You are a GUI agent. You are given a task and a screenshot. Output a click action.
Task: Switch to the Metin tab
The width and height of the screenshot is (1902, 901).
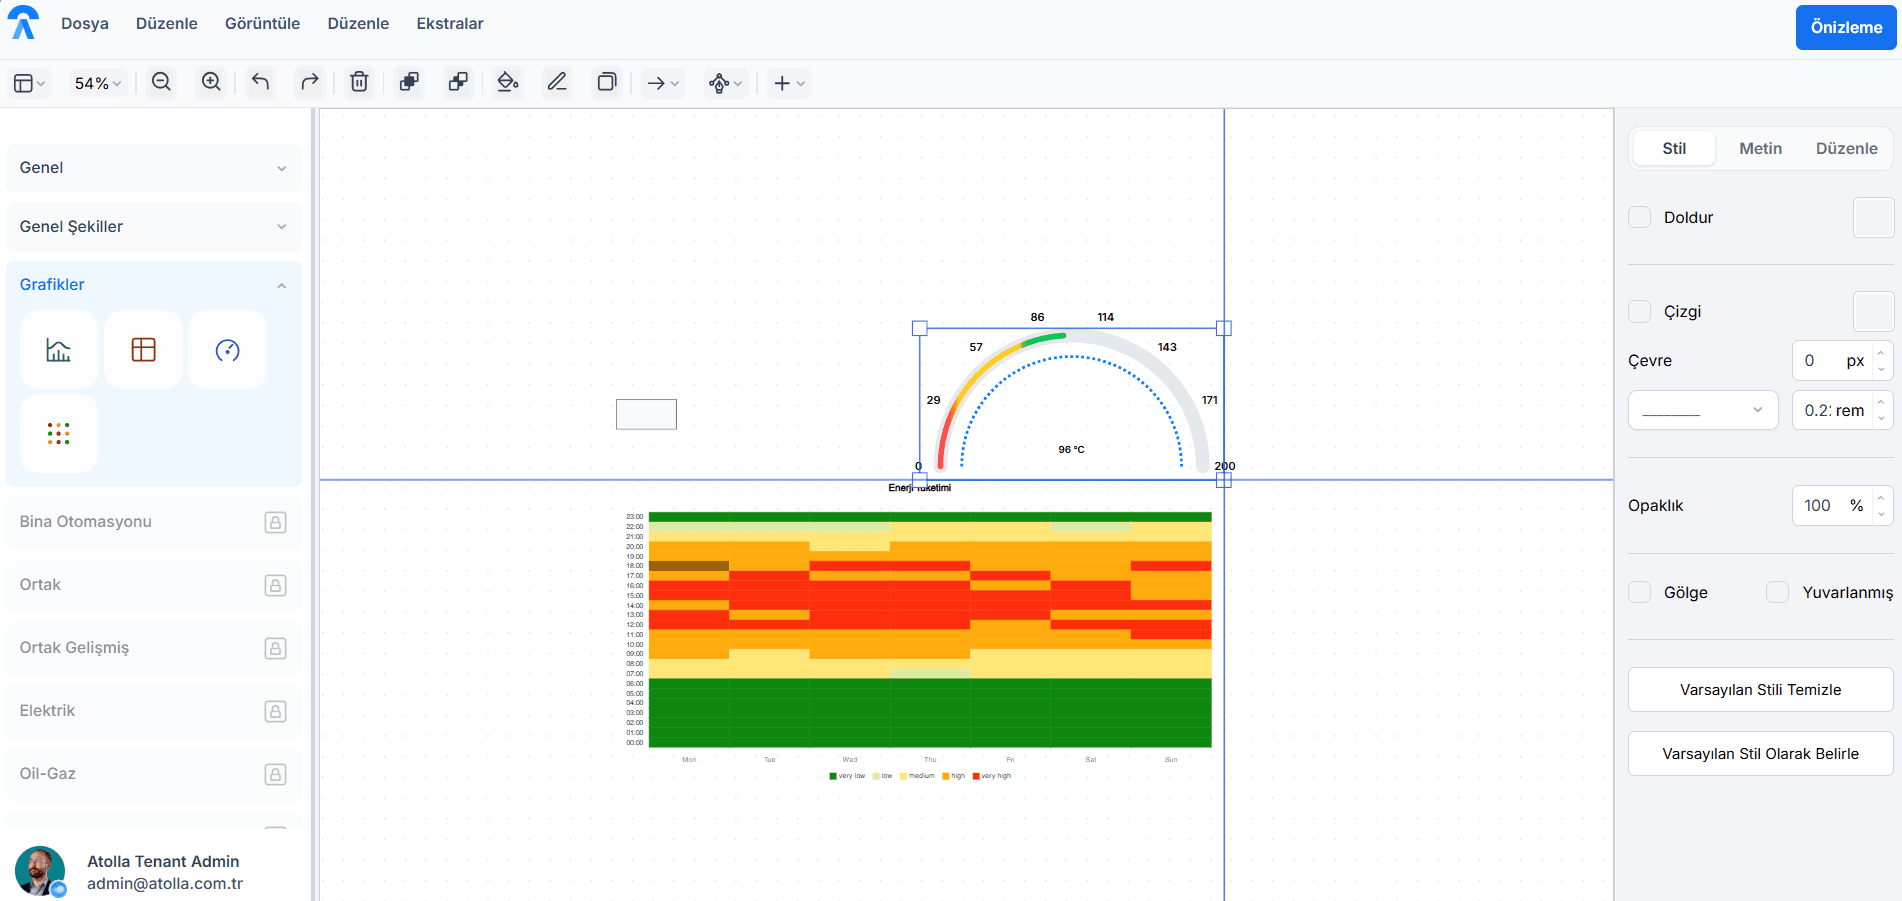tap(1760, 148)
